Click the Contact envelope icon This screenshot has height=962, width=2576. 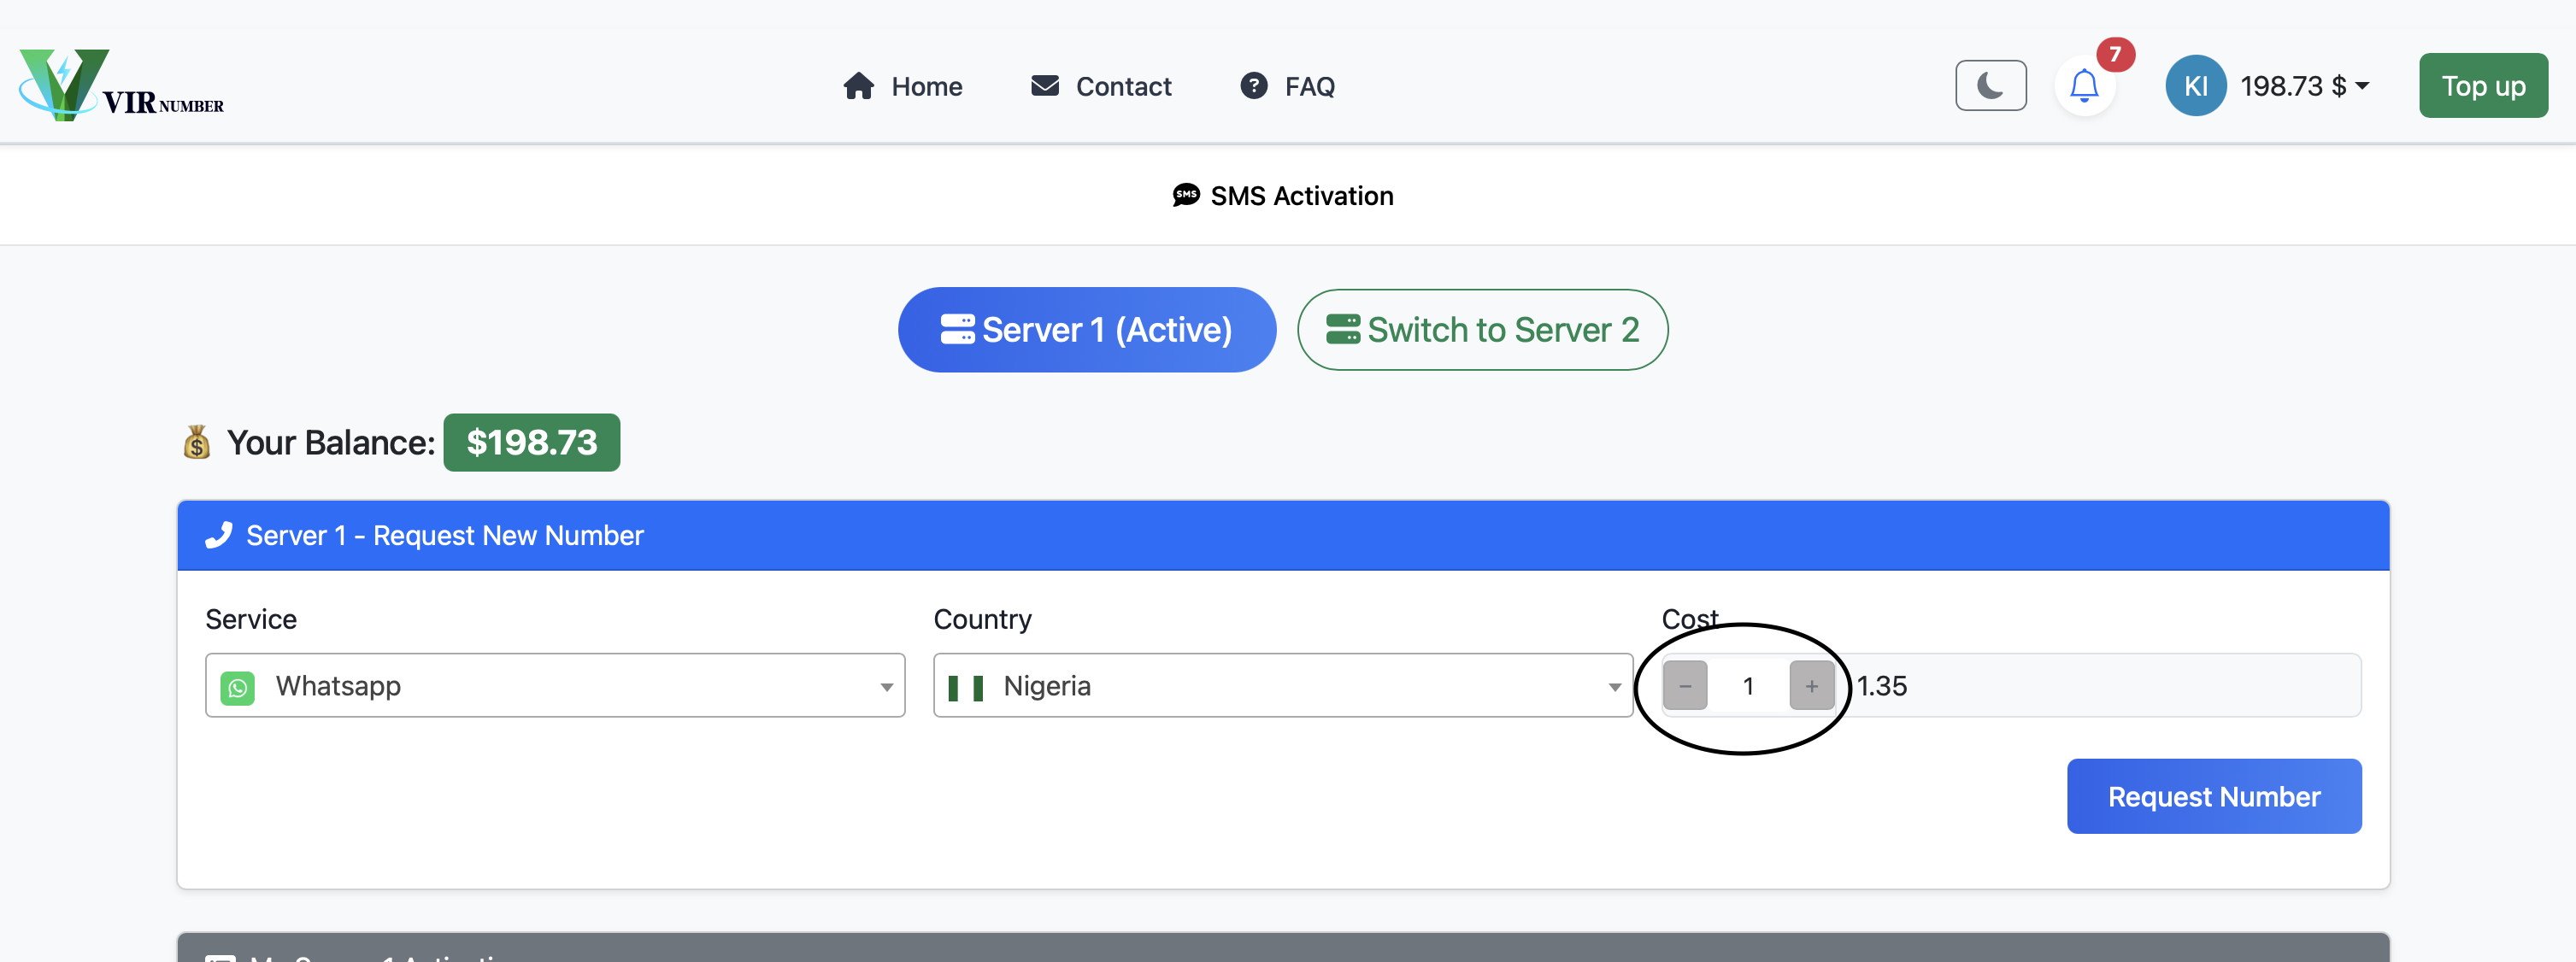[x=1044, y=86]
